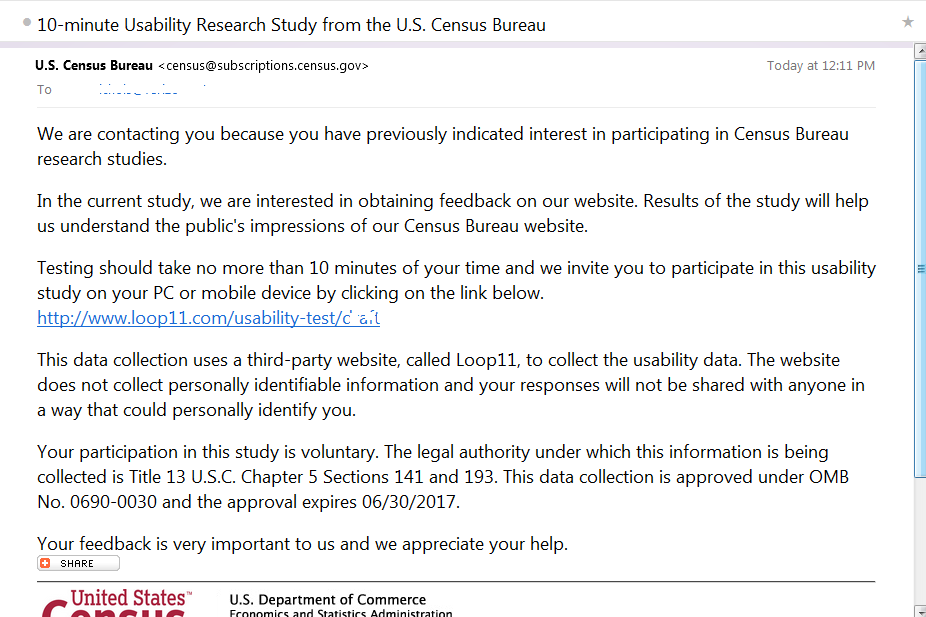Click the sender name U.S. Census Bureau
The width and height of the screenshot is (926, 617).
click(94, 66)
